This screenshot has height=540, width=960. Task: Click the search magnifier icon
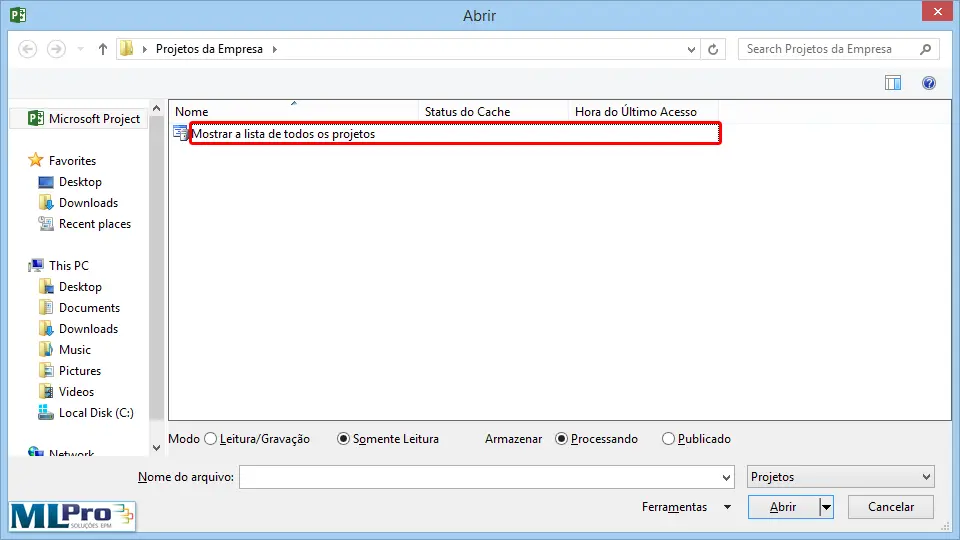[x=925, y=49]
